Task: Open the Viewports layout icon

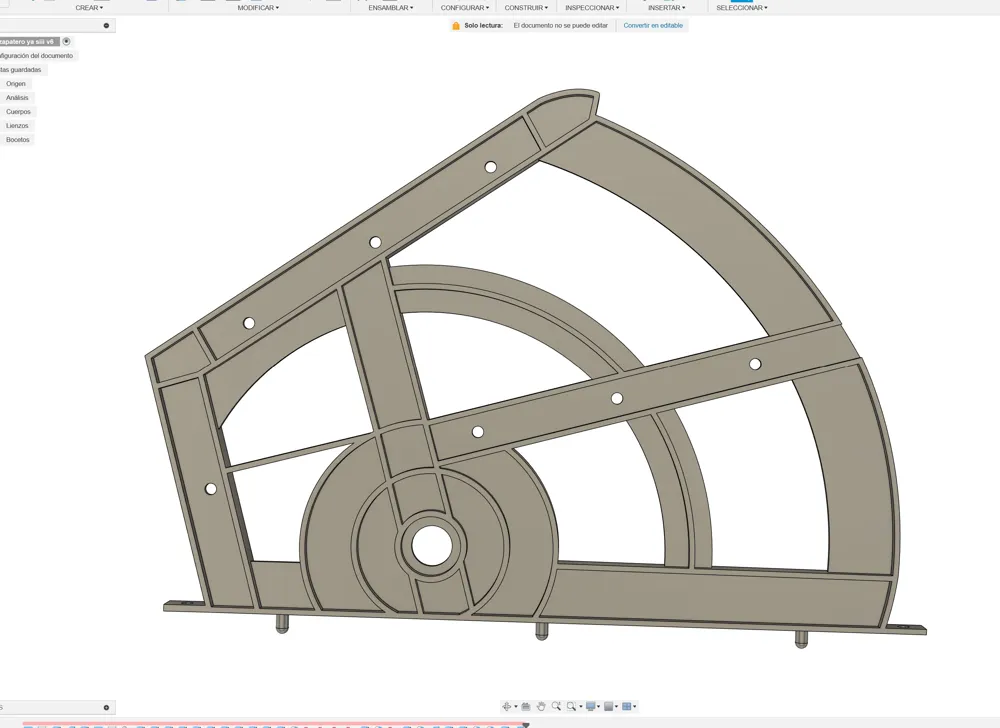Action: [x=626, y=706]
